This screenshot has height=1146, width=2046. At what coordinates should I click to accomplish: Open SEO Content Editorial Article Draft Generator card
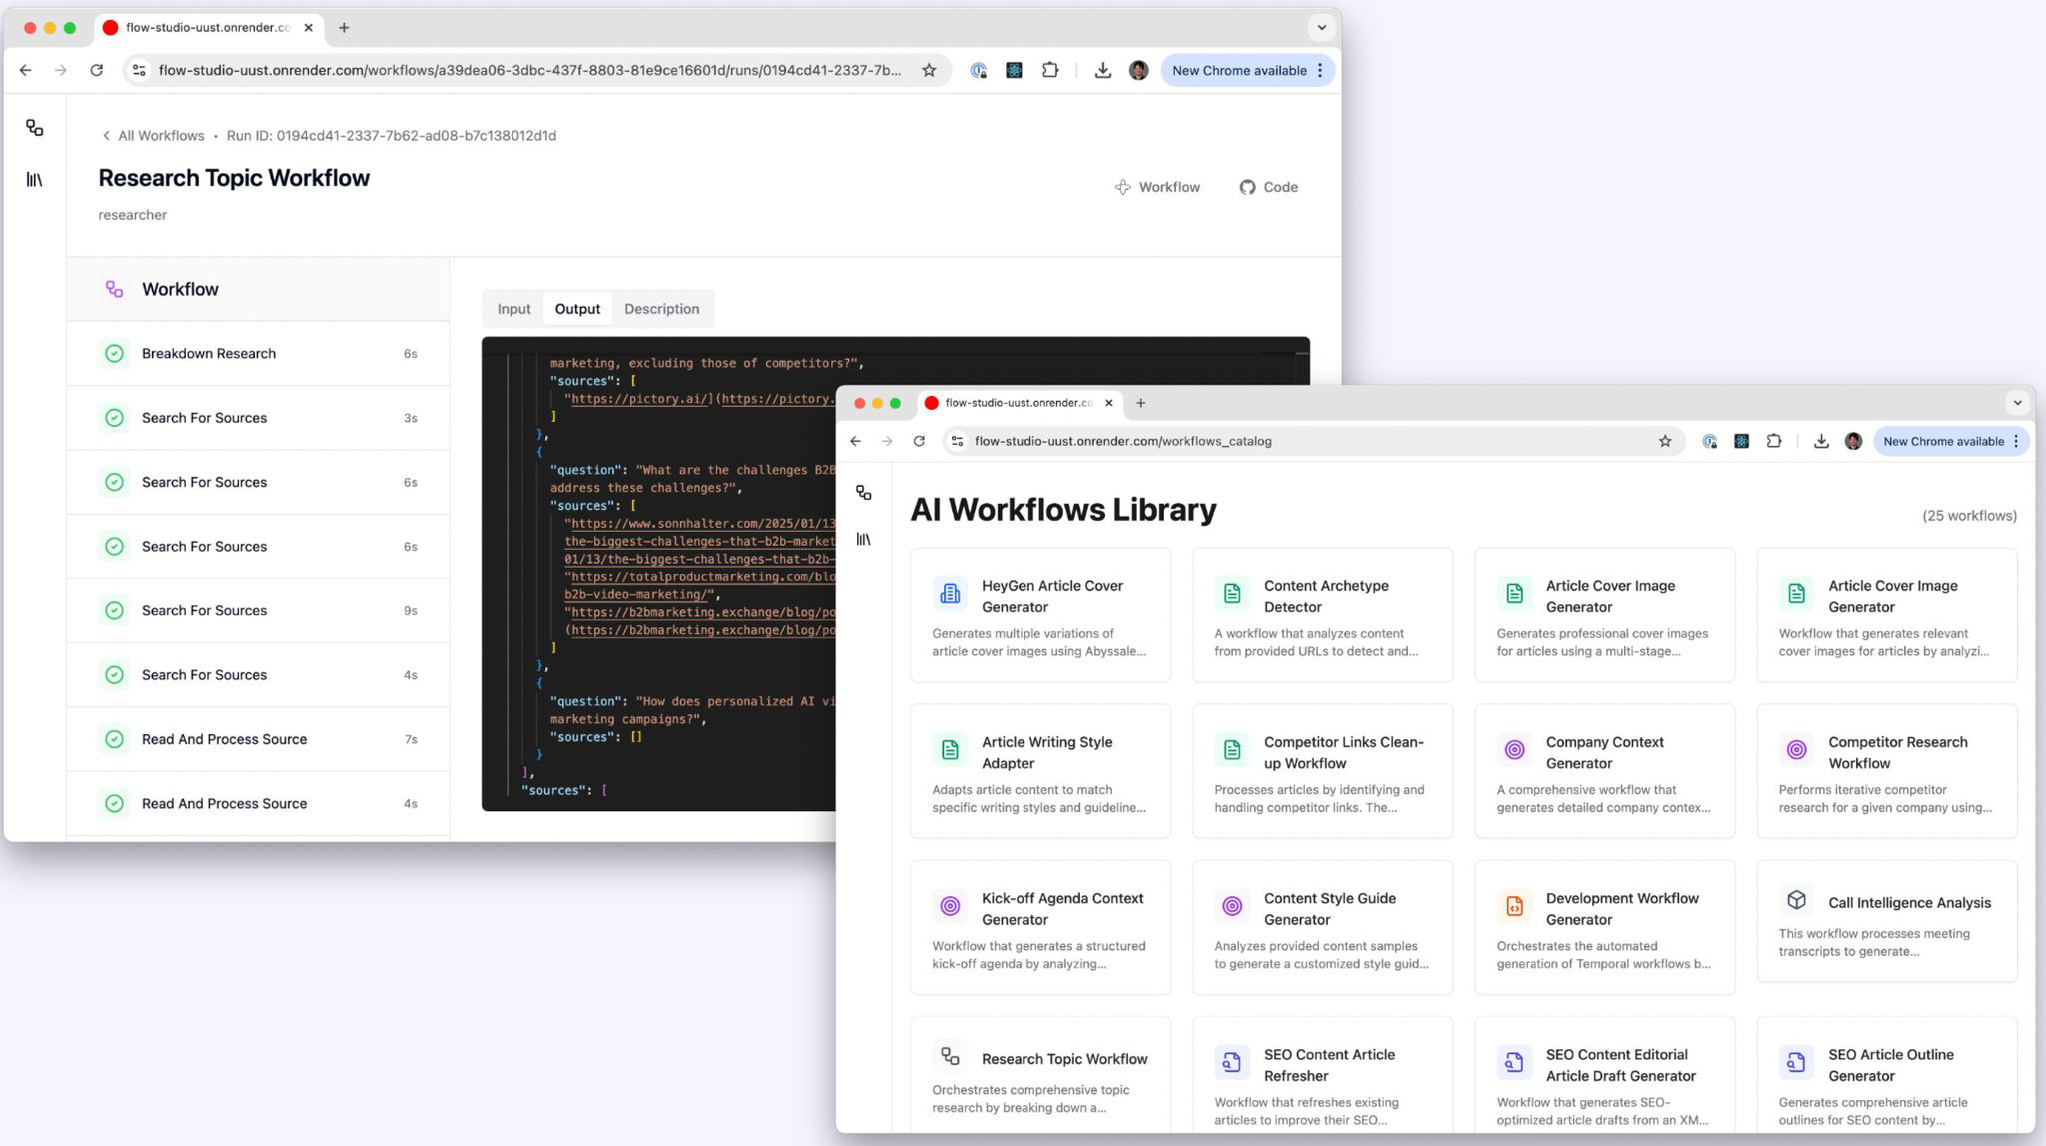tap(1604, 1075)
